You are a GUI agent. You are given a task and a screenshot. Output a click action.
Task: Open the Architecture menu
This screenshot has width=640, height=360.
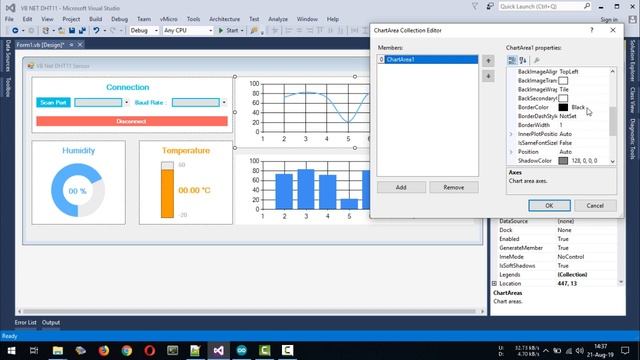tap(224, 19)
